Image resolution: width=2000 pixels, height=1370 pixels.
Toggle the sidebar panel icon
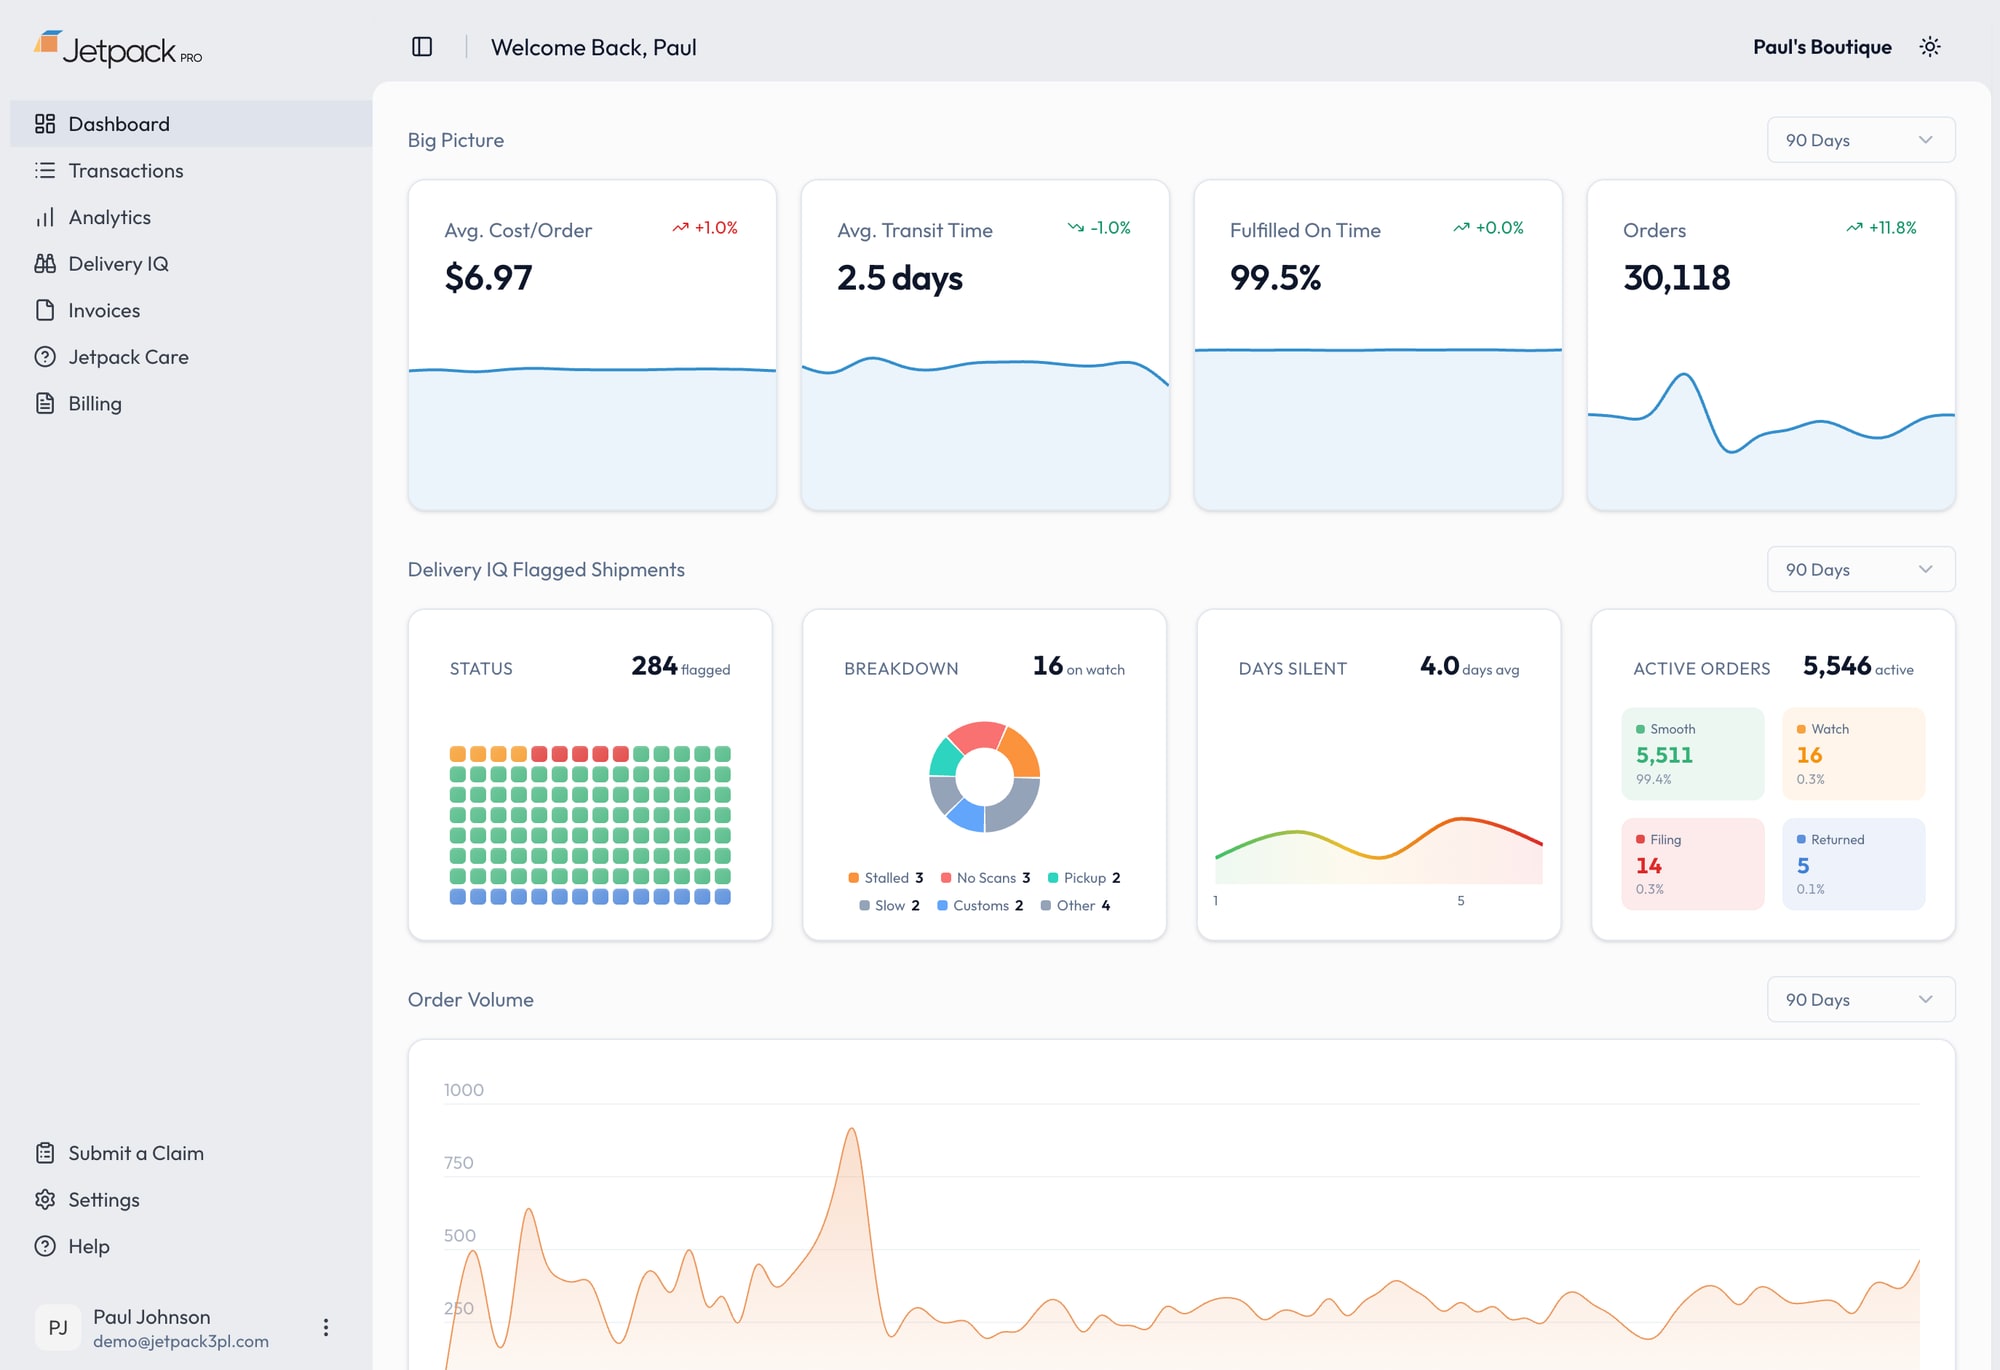click(x=422, y=47)
